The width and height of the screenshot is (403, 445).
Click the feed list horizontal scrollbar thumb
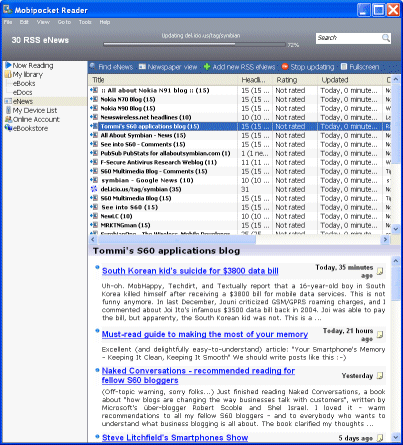(177, 239)
